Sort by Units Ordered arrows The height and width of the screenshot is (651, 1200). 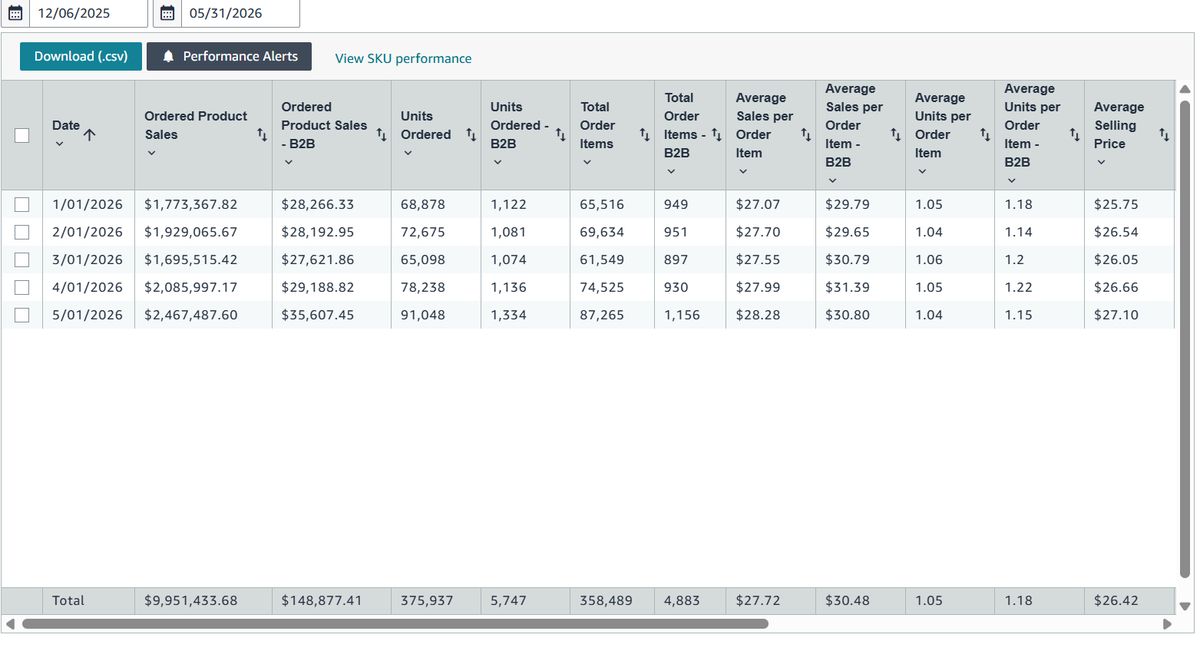click(x=471, y=134)
